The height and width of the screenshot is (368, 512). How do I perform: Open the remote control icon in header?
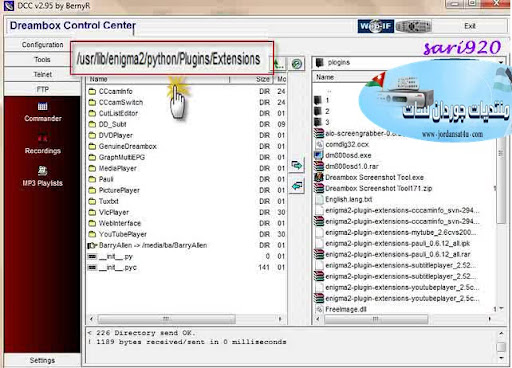[x=413, y=26]
